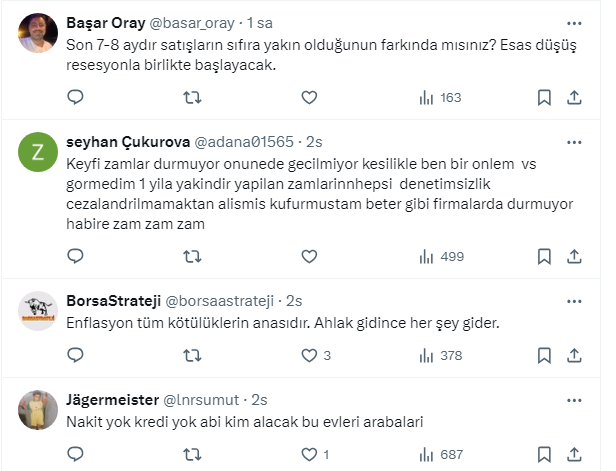Reply to seyhan Çukurova's tweet
Image resolution: width=616 pixels, height=471 pixels.
74,256
